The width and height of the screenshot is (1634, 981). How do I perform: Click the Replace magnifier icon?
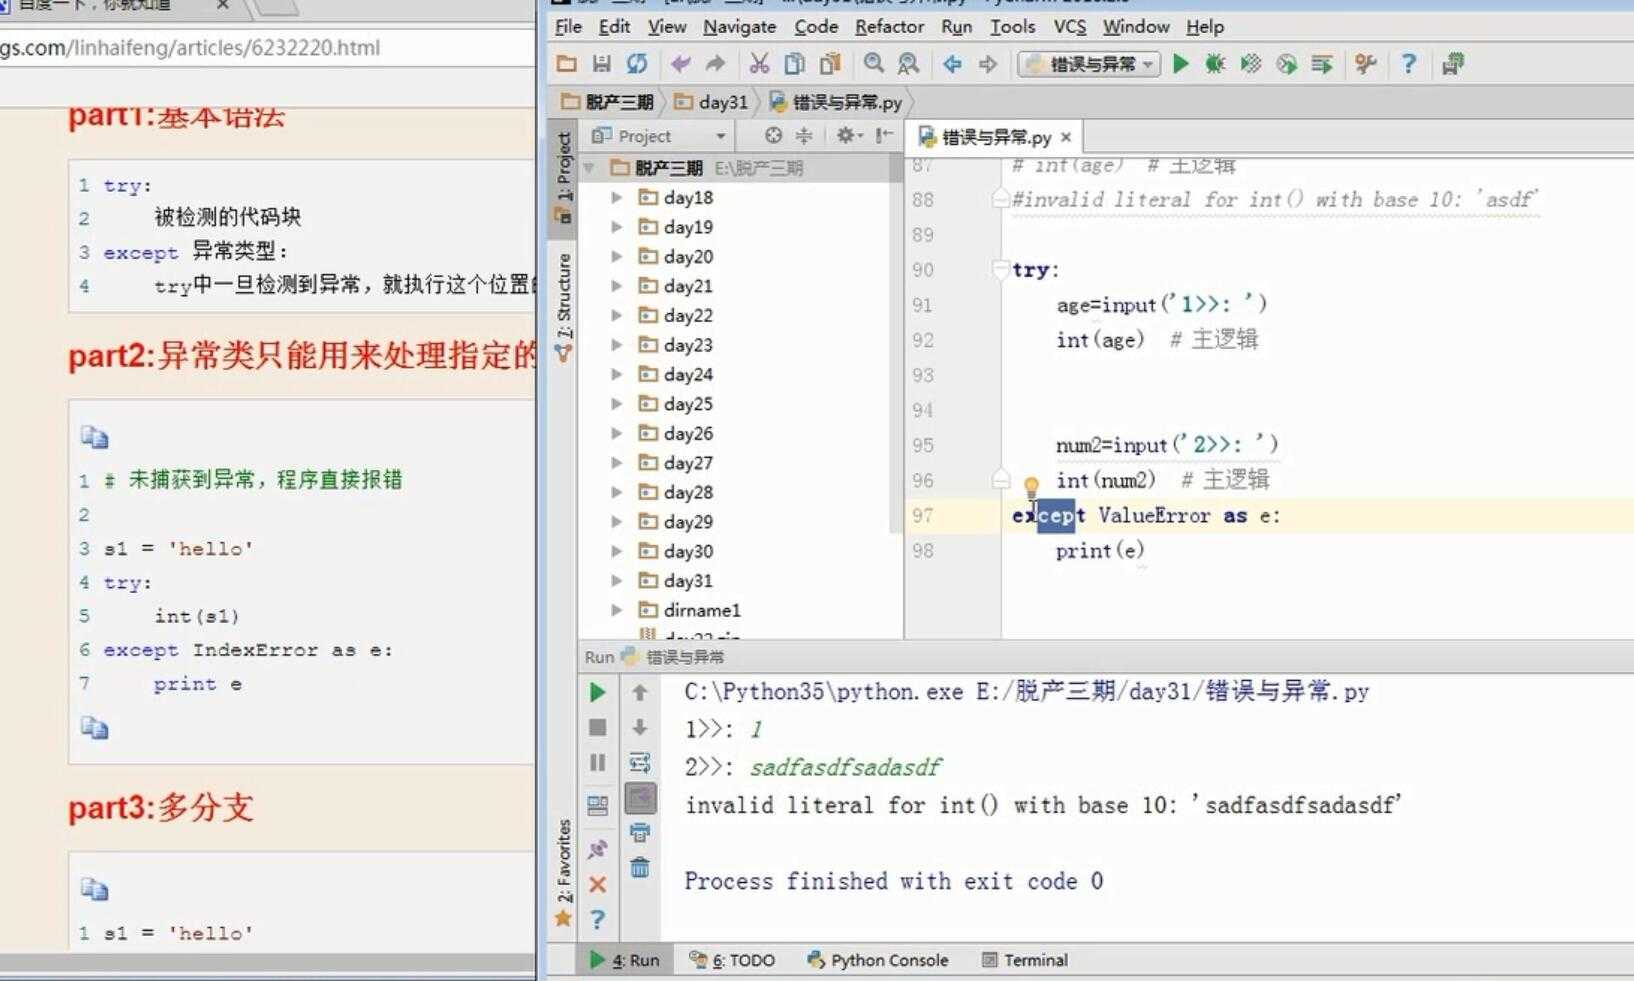click(x=908, y=64)
